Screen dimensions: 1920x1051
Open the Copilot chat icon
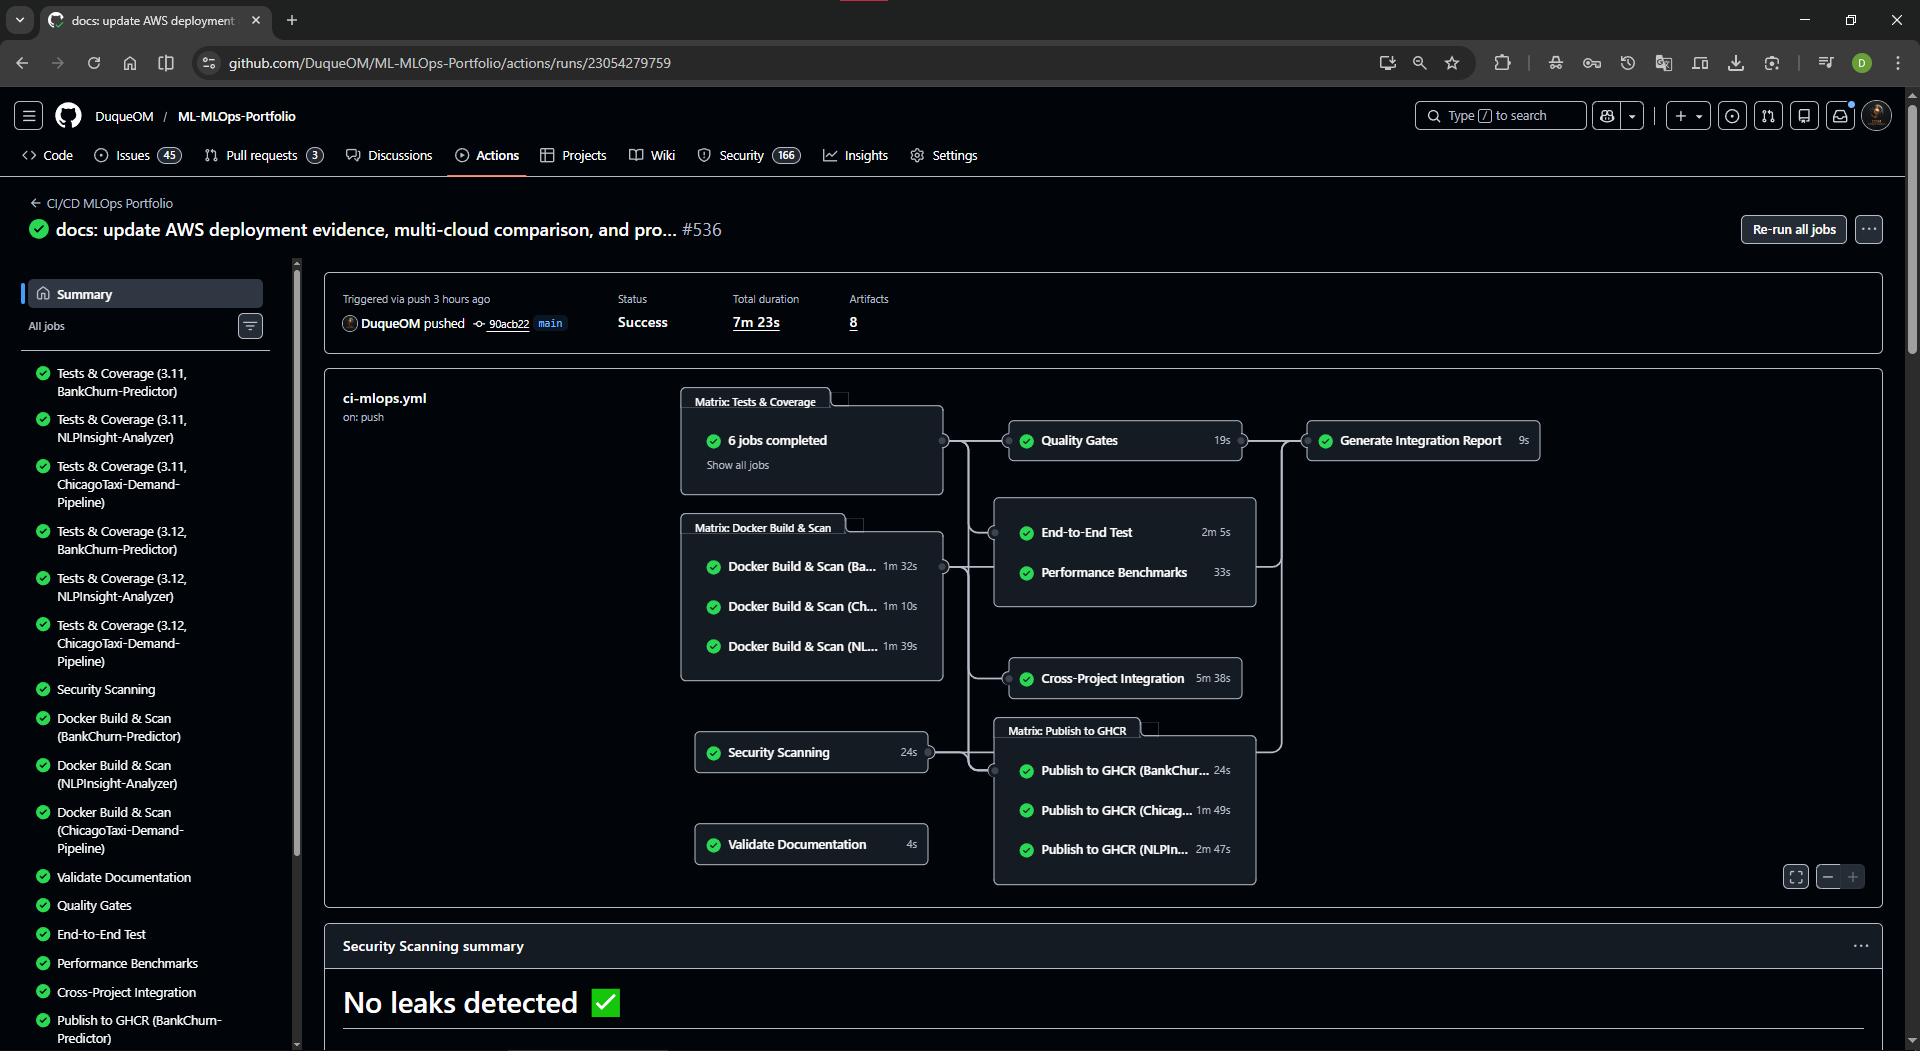pyautogui.click(x=1607, y=116)
